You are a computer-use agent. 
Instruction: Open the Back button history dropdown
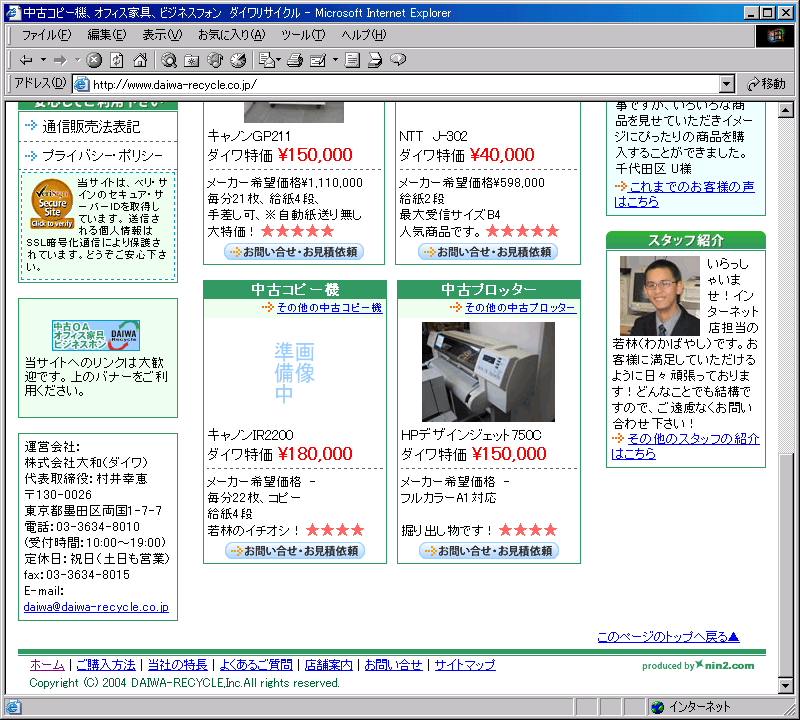tap(43, 60)
